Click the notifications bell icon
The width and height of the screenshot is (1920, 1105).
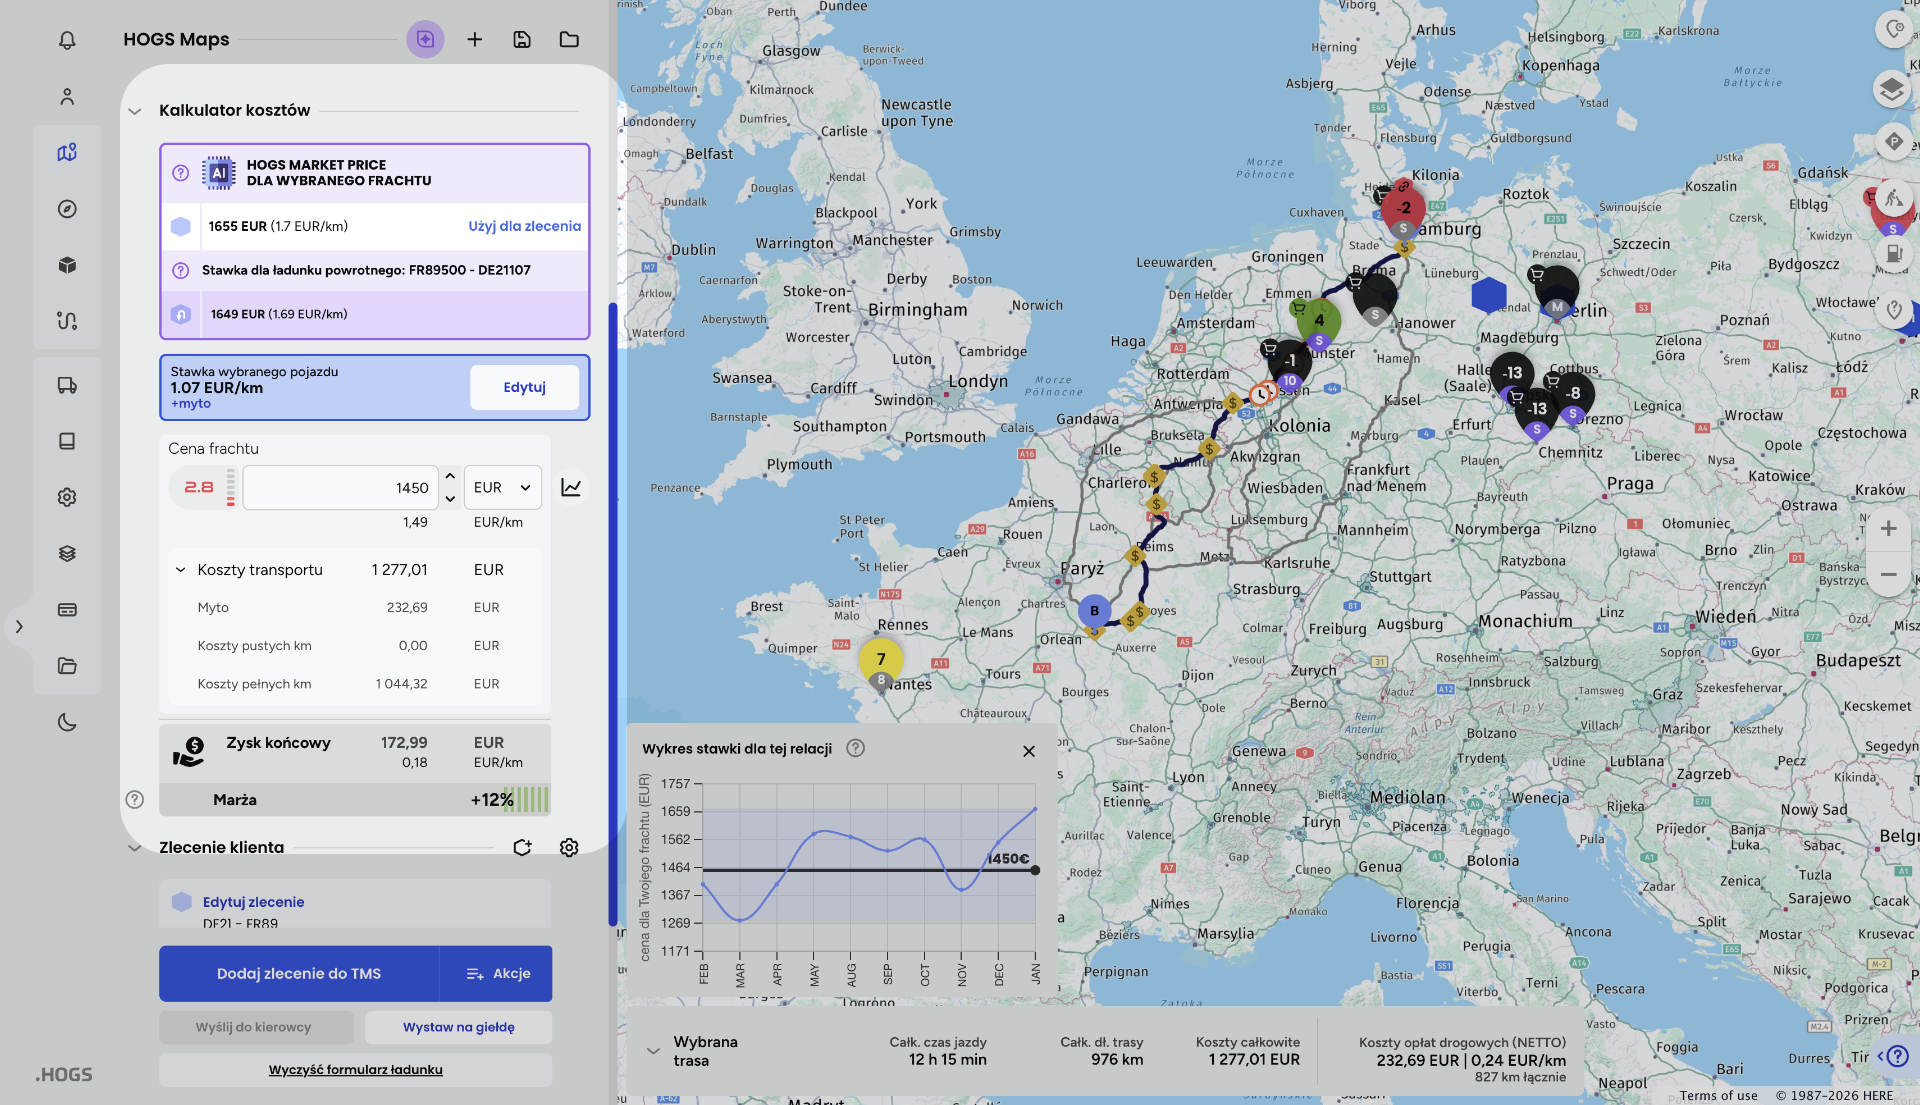(x=67, y=40)
